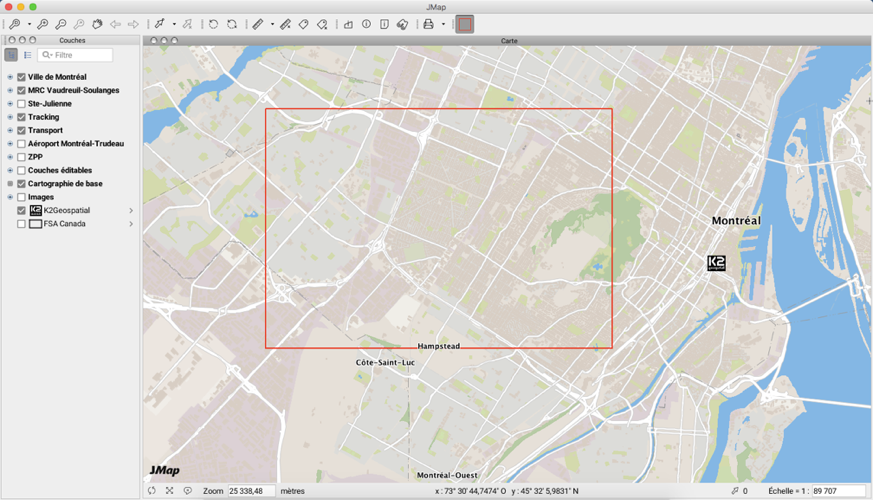Select the measure distance ruler tool
Screen dimensions: 873x500
click(x=257, y=23)
